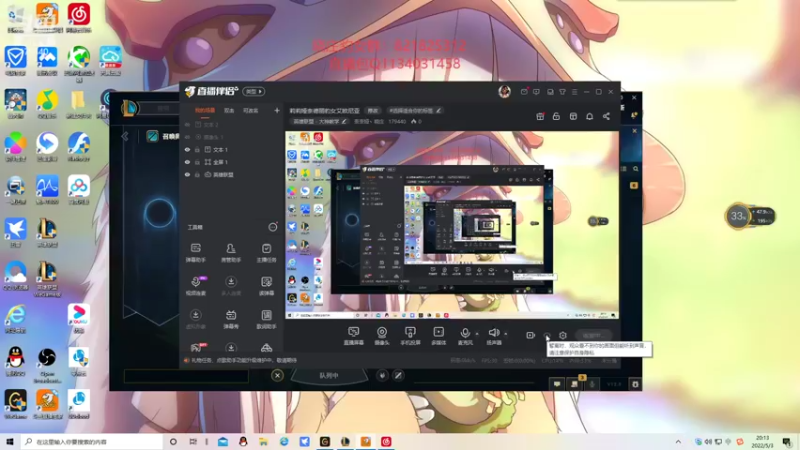Toggle the mute-stream button beside settings gear
This screenshot has height=450, width=800.
click(547, 335)
